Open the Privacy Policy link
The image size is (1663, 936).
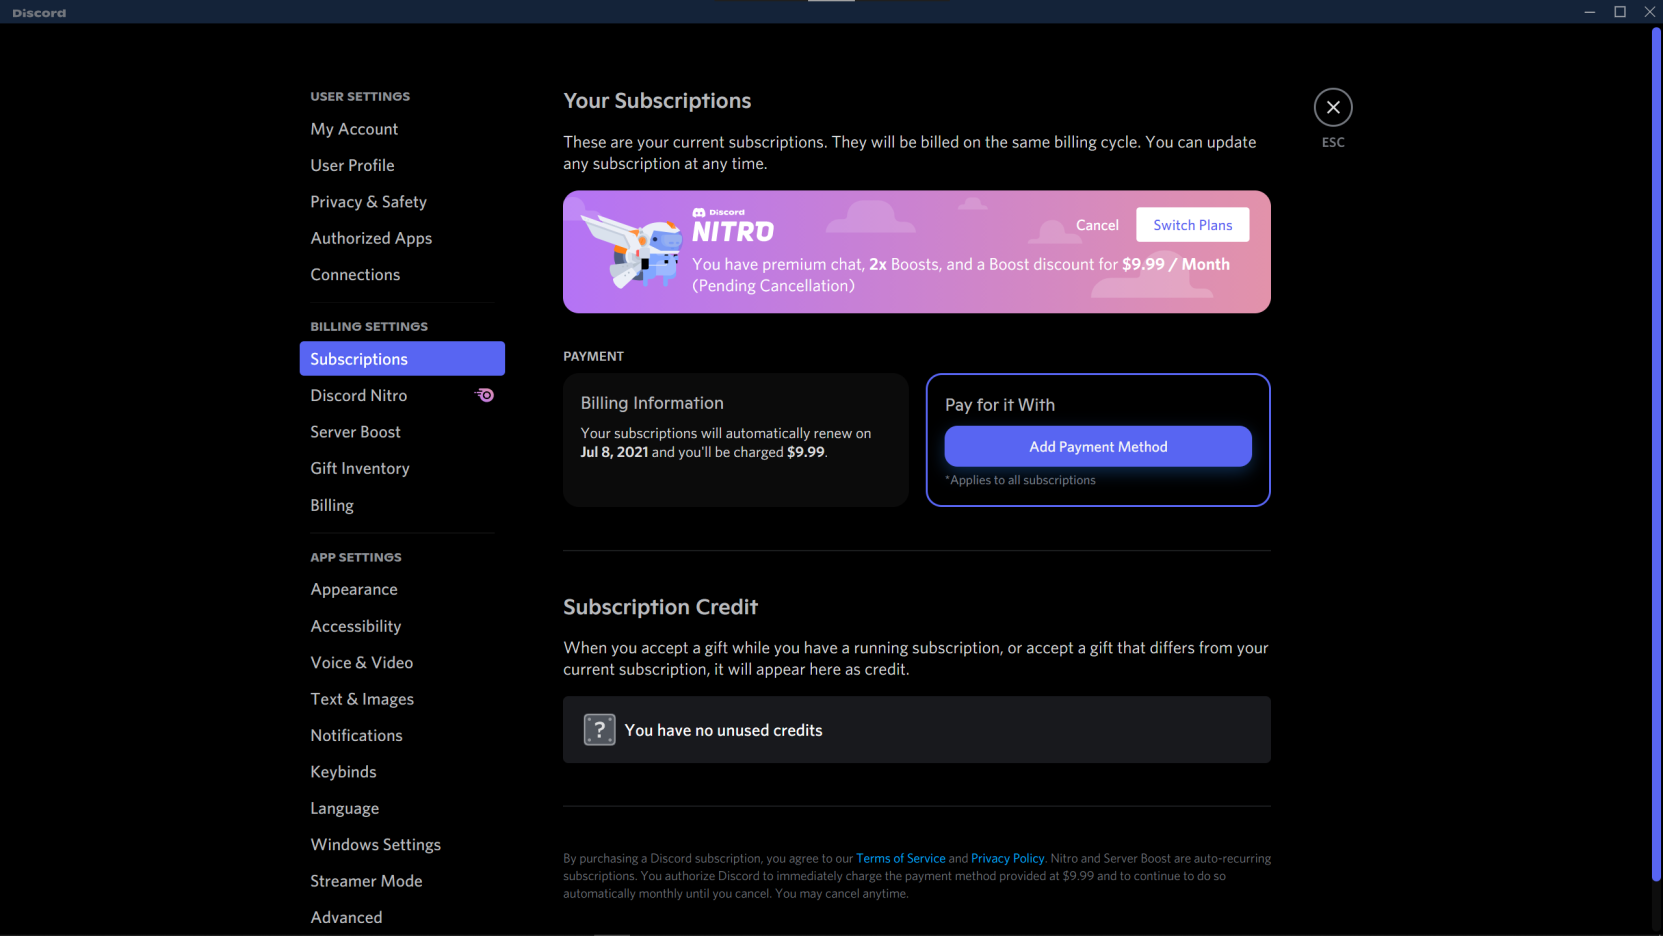[1007, 858]
